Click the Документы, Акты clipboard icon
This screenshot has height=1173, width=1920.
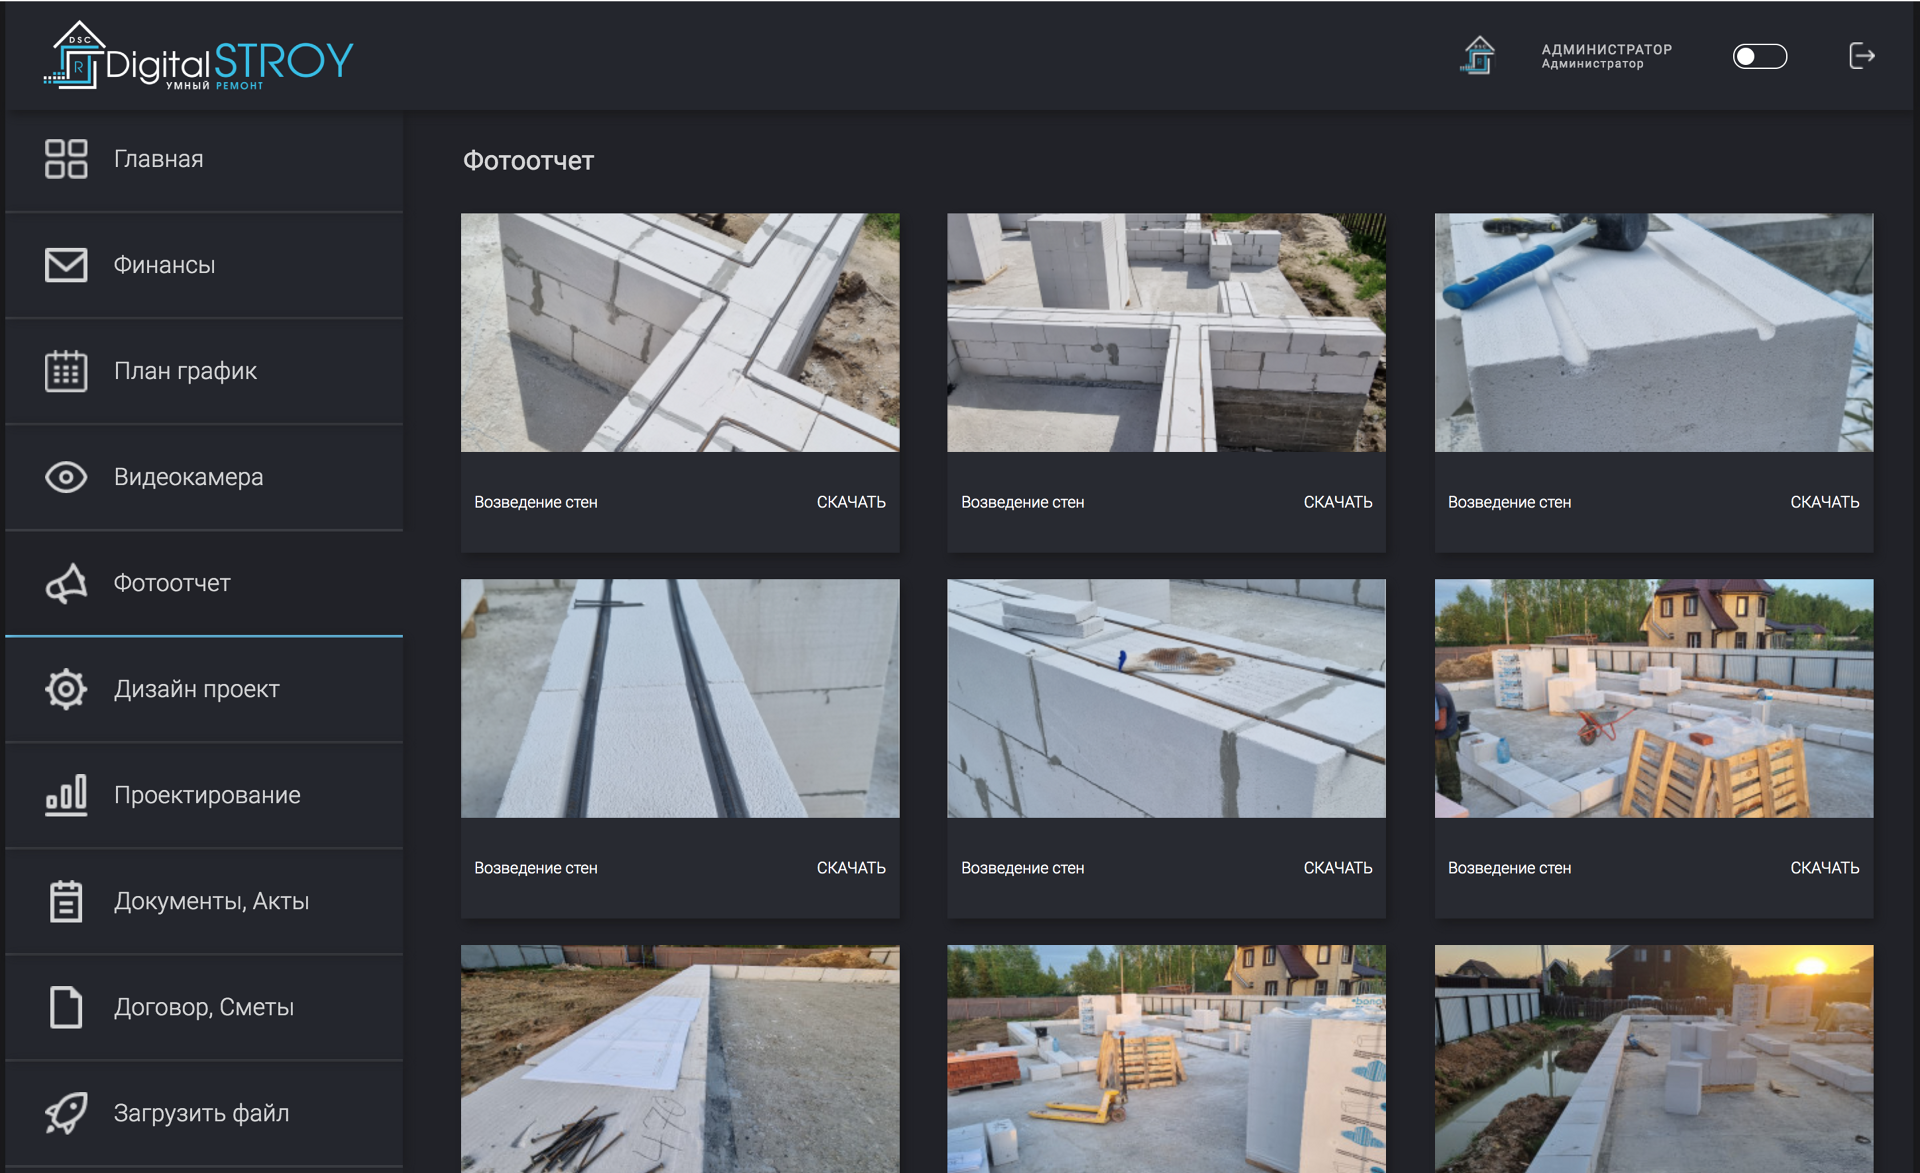(x=66, y=901)
